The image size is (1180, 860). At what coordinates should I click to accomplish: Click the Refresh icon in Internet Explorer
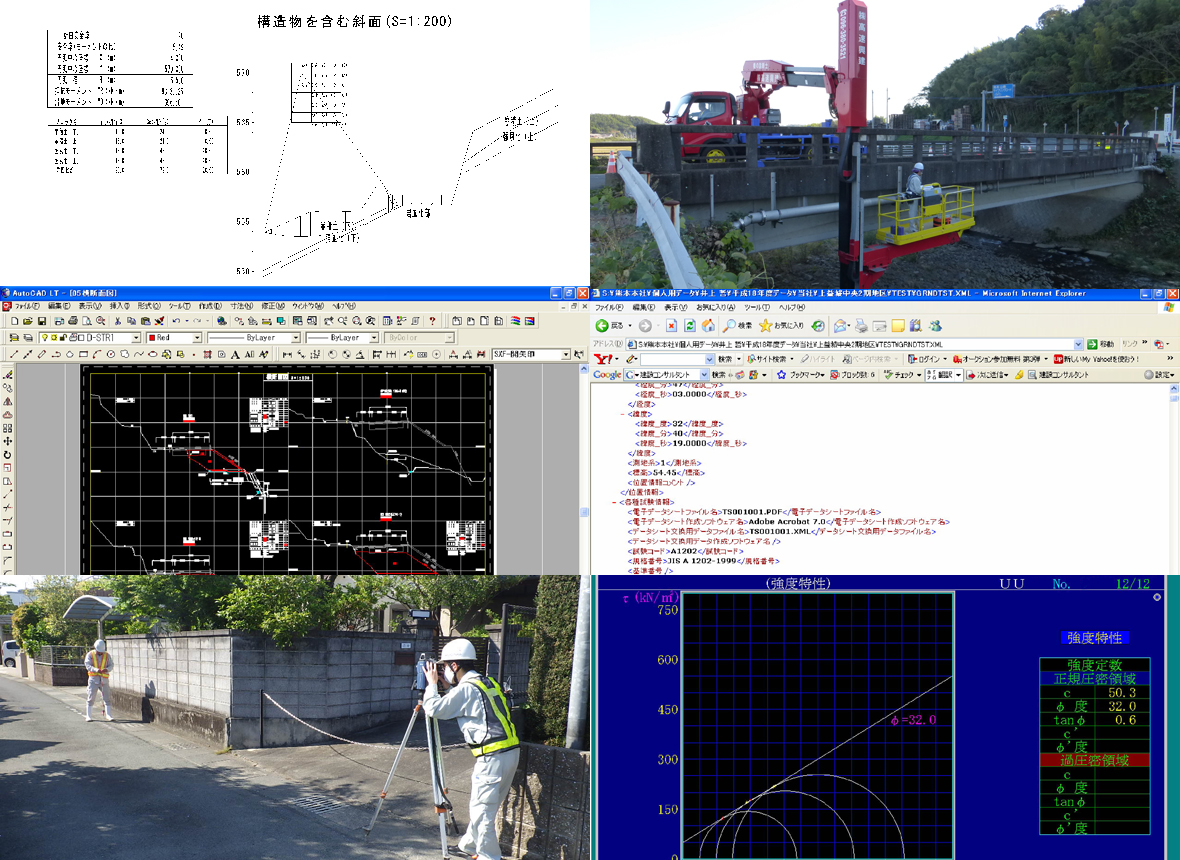pyautogui.click(x=689, y=325)
